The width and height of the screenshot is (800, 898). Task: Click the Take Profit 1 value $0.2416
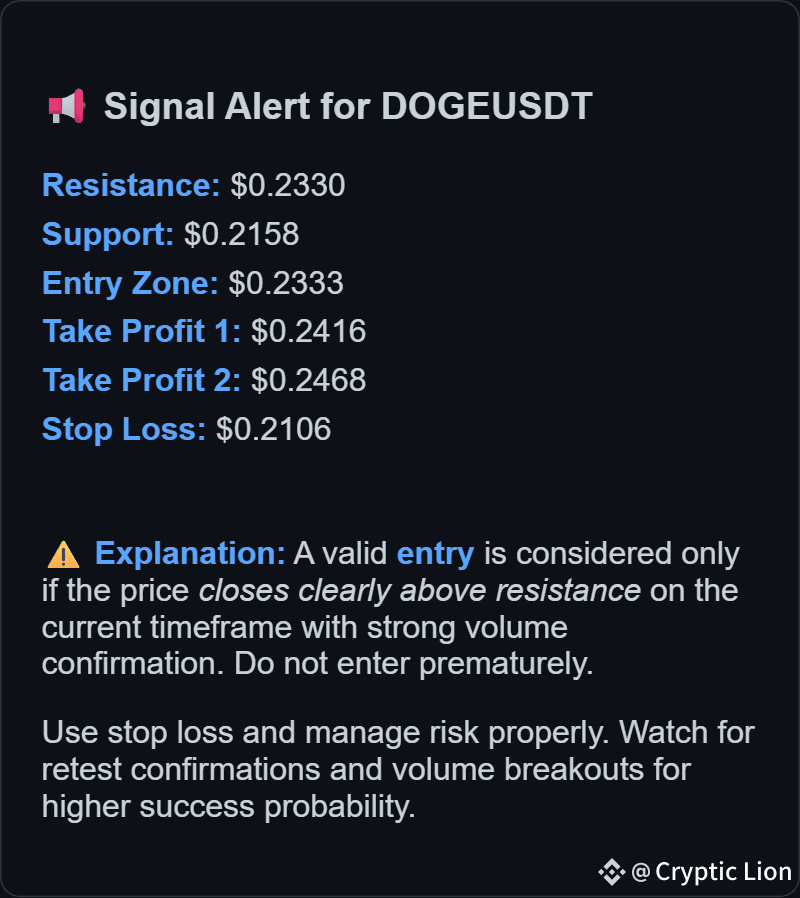[x=309, y=331]
